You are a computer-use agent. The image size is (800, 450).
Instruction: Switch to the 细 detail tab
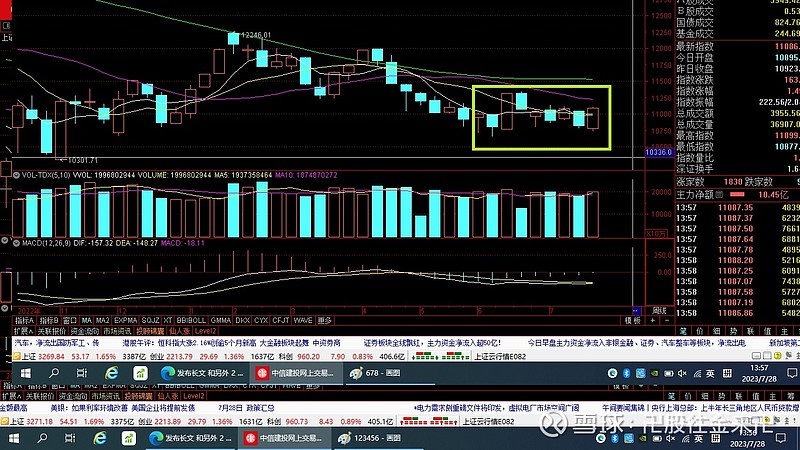(x=717, y=331)
